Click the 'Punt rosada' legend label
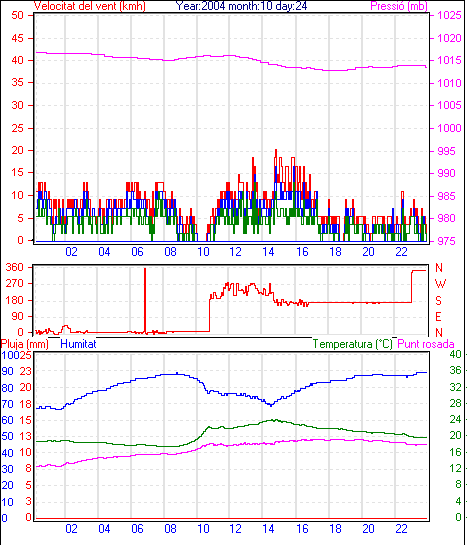 click(x=426, y=344)
